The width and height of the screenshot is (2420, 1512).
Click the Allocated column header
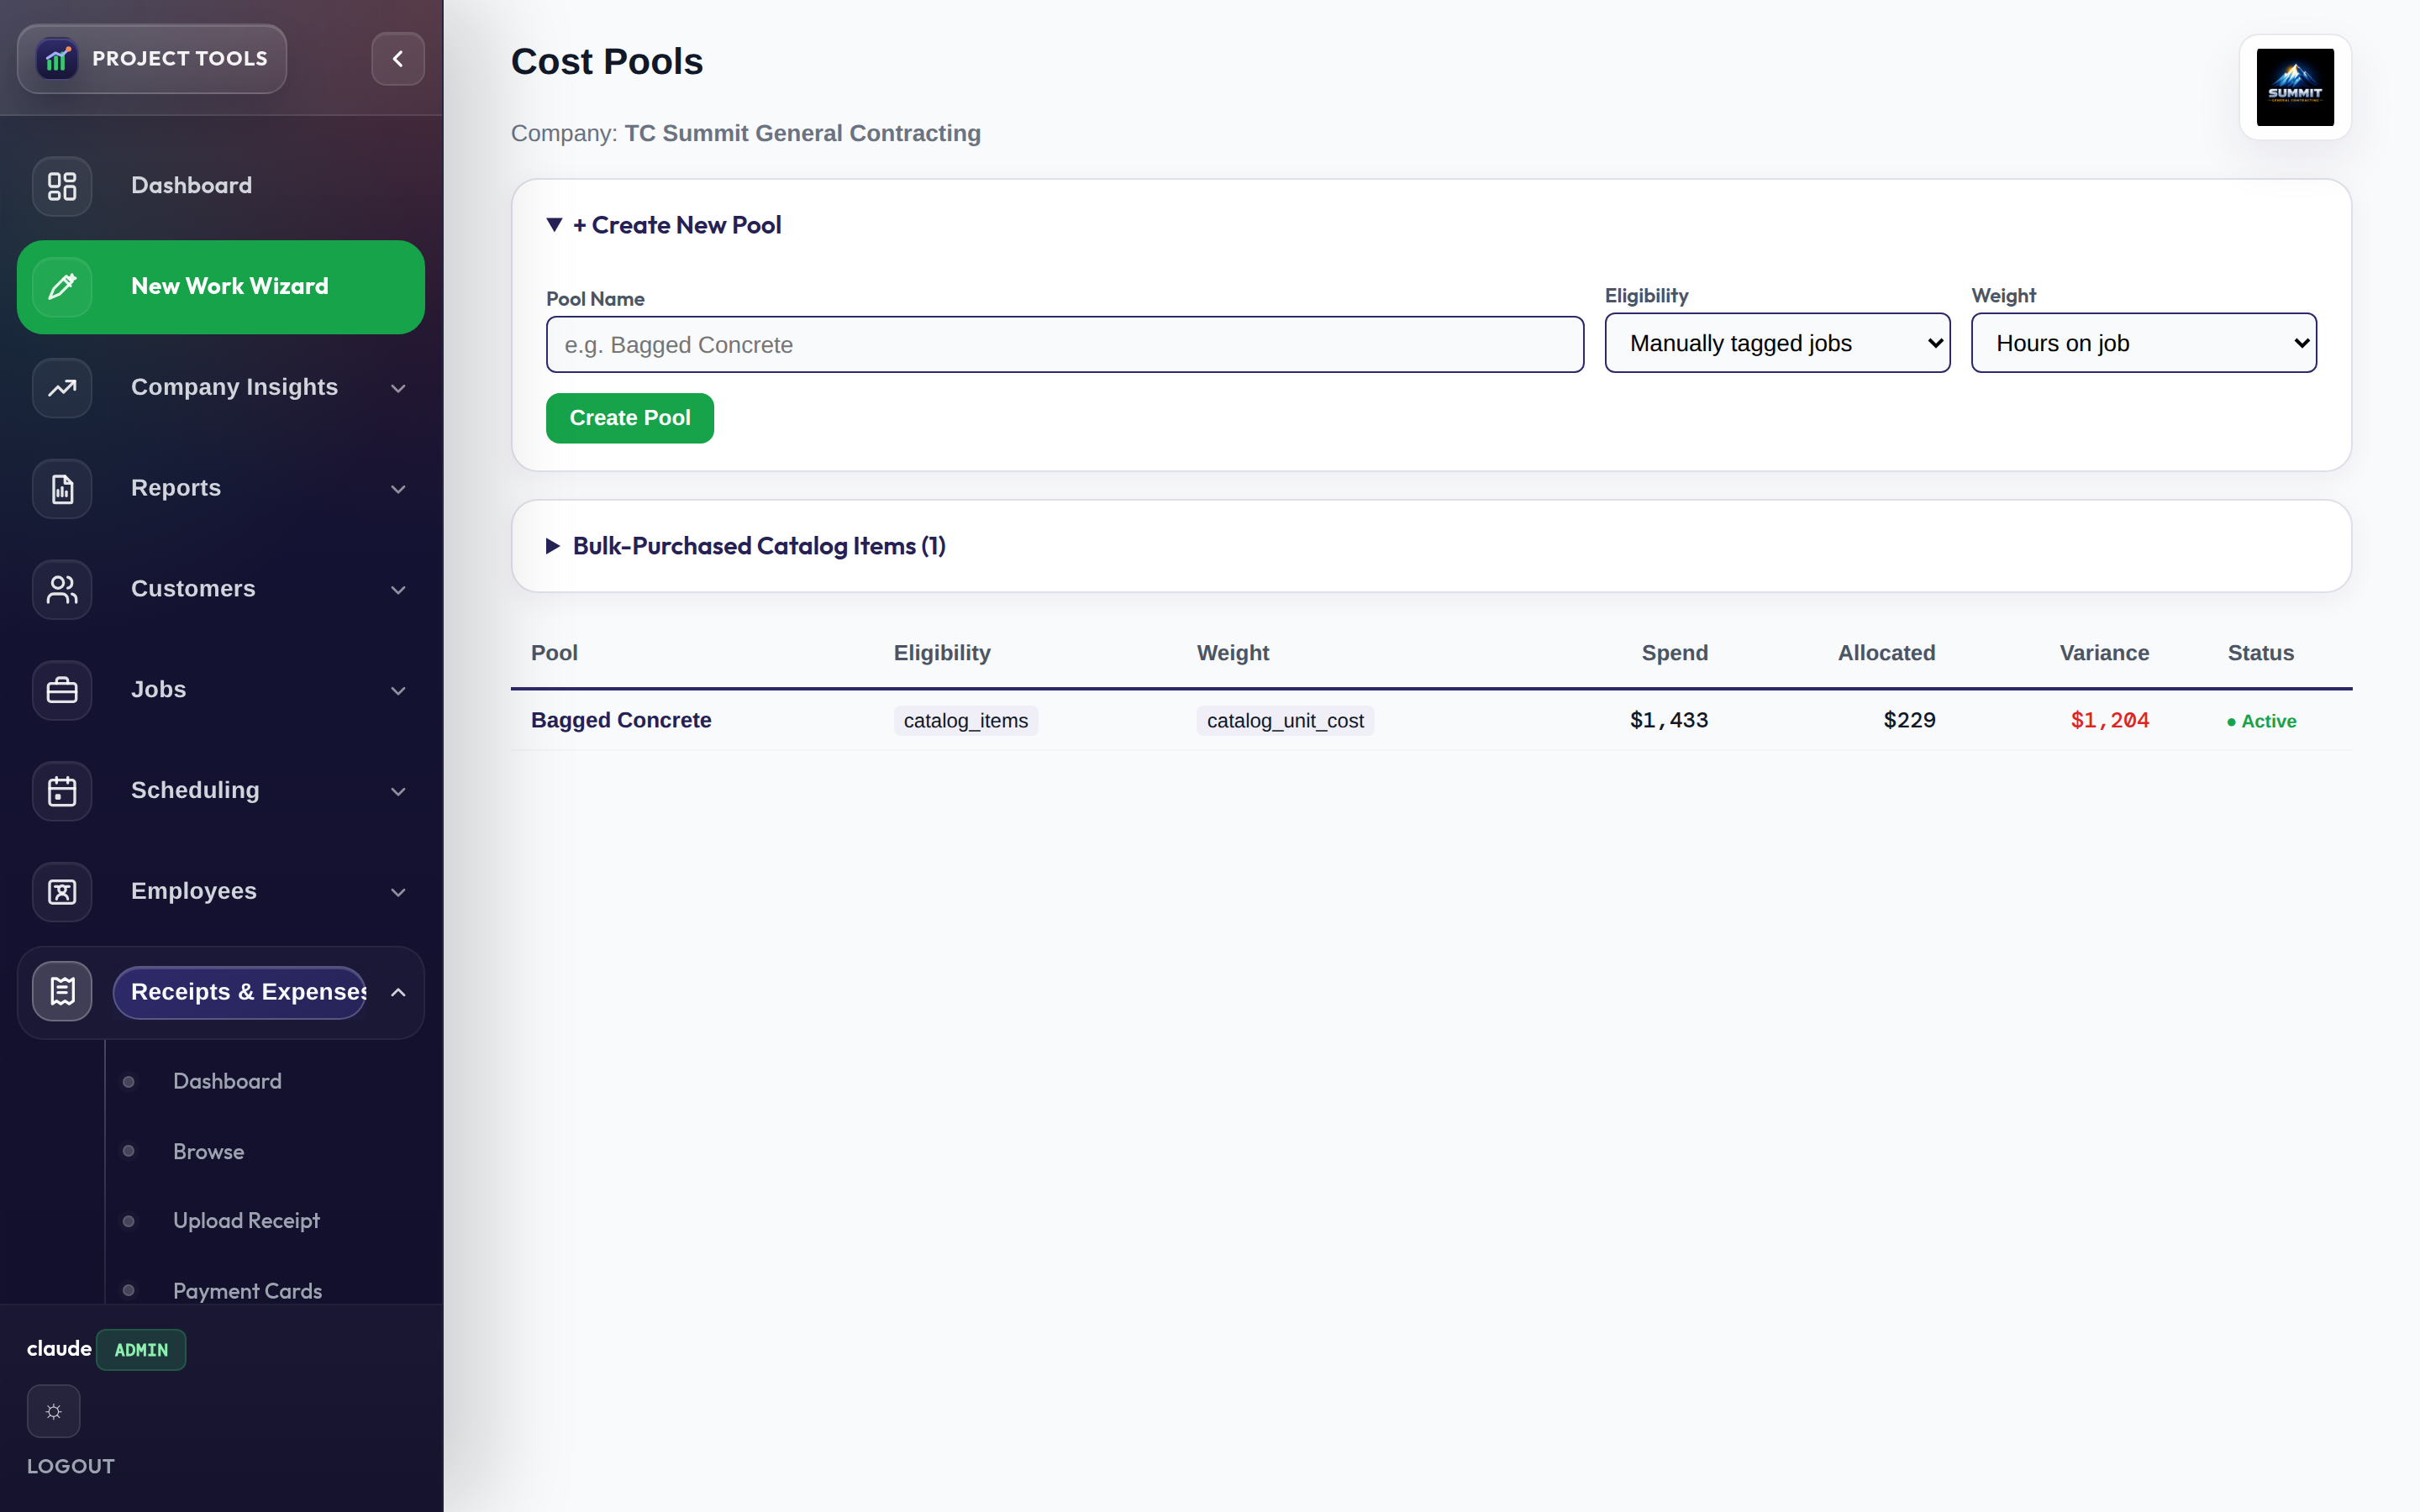pos(1886,653)
